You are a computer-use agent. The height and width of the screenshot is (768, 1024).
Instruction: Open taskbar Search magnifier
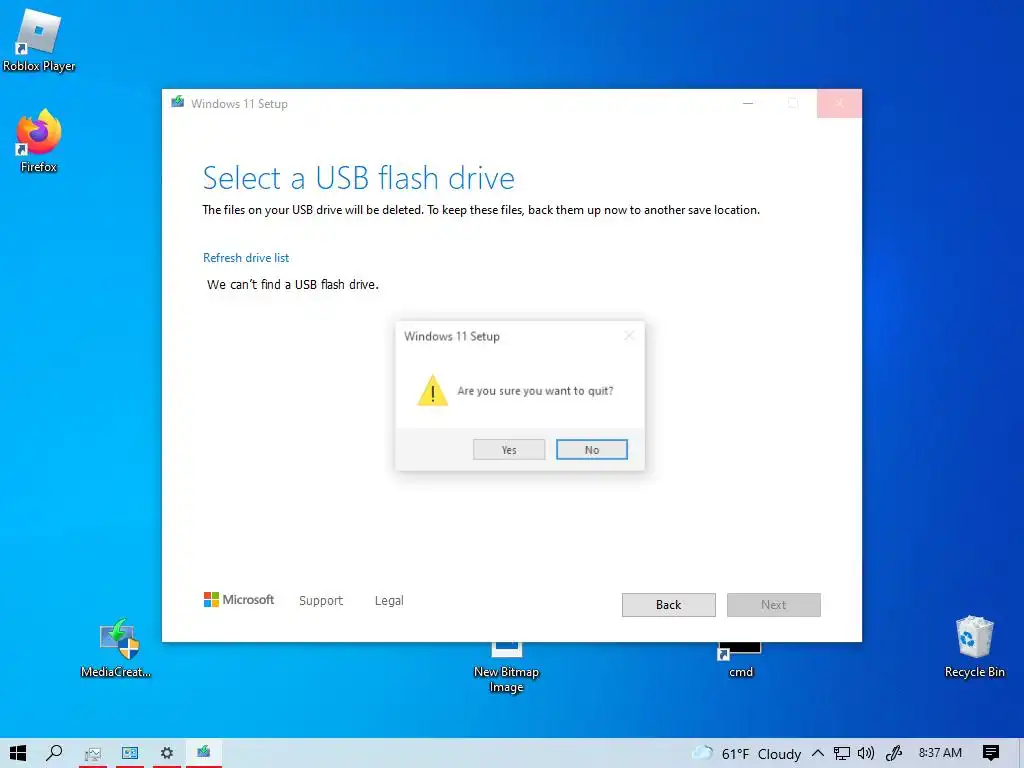click(54, 753)
